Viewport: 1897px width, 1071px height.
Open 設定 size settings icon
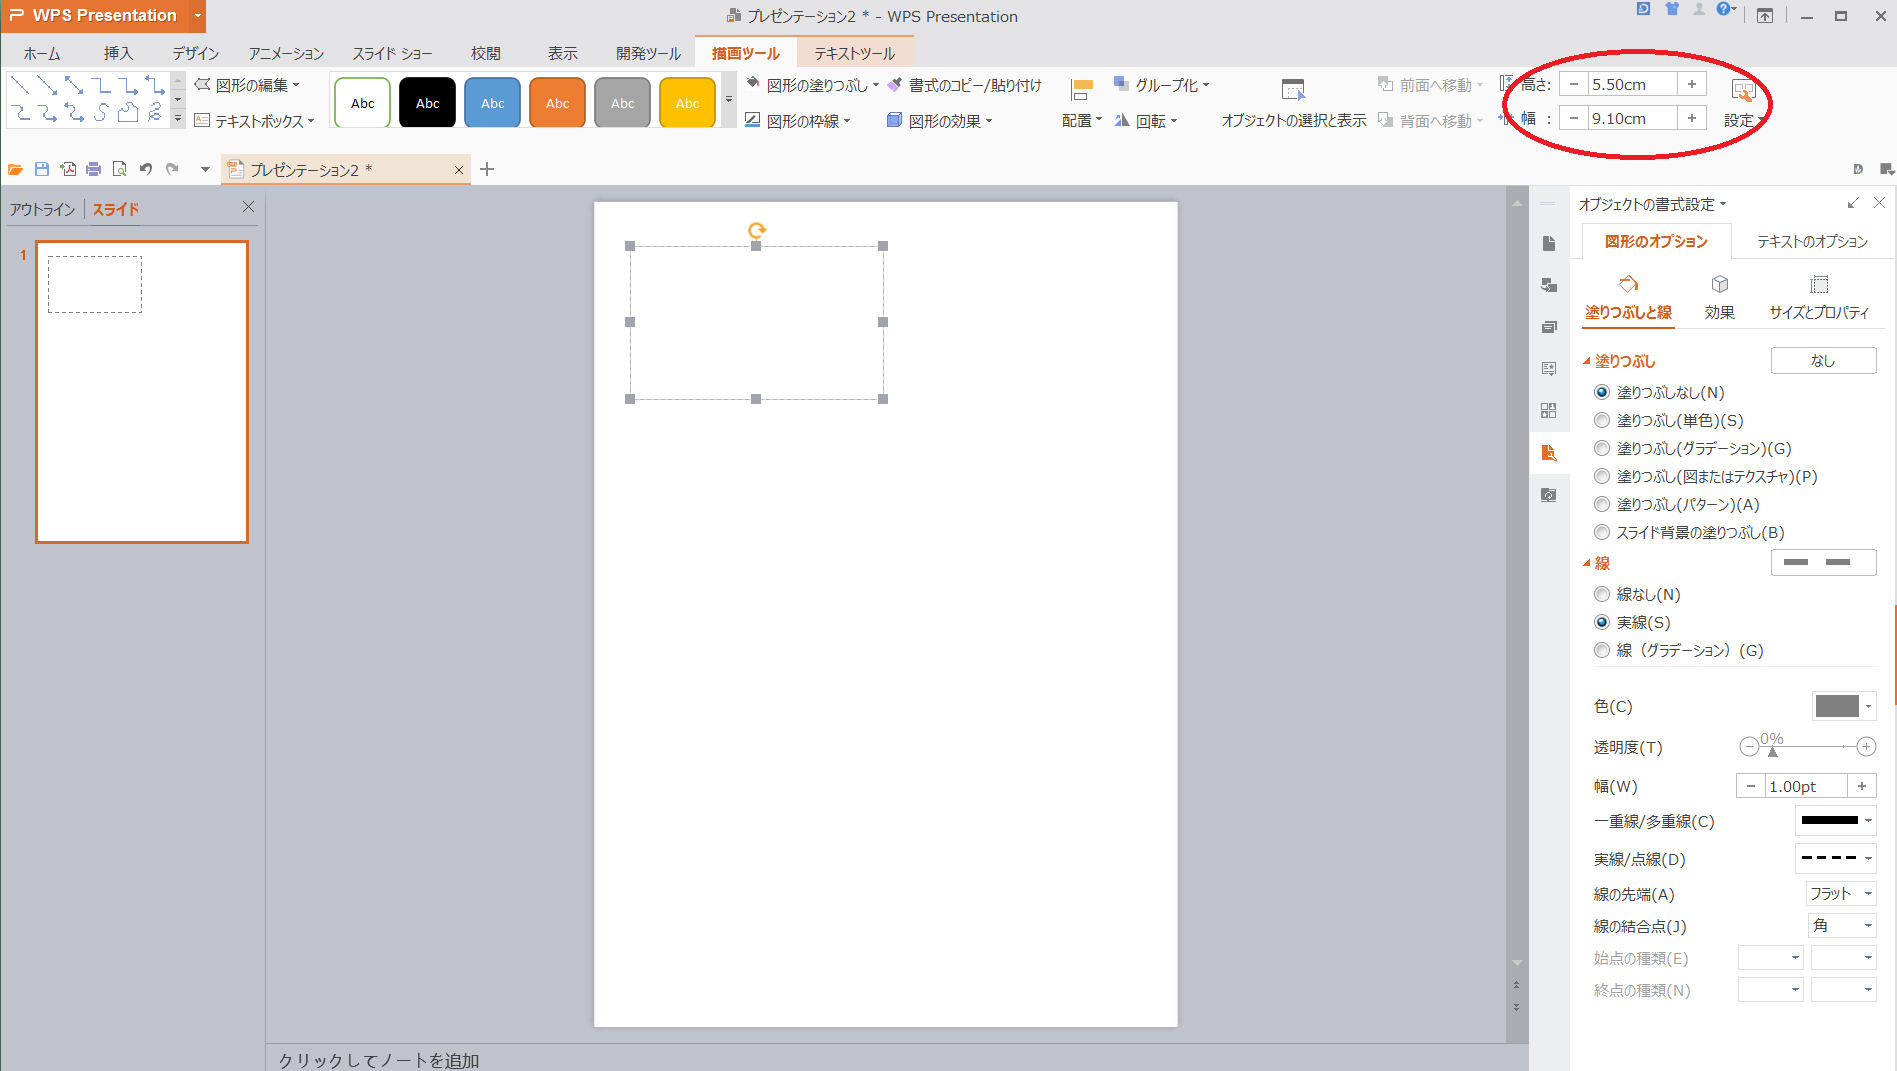[1743, 92]
